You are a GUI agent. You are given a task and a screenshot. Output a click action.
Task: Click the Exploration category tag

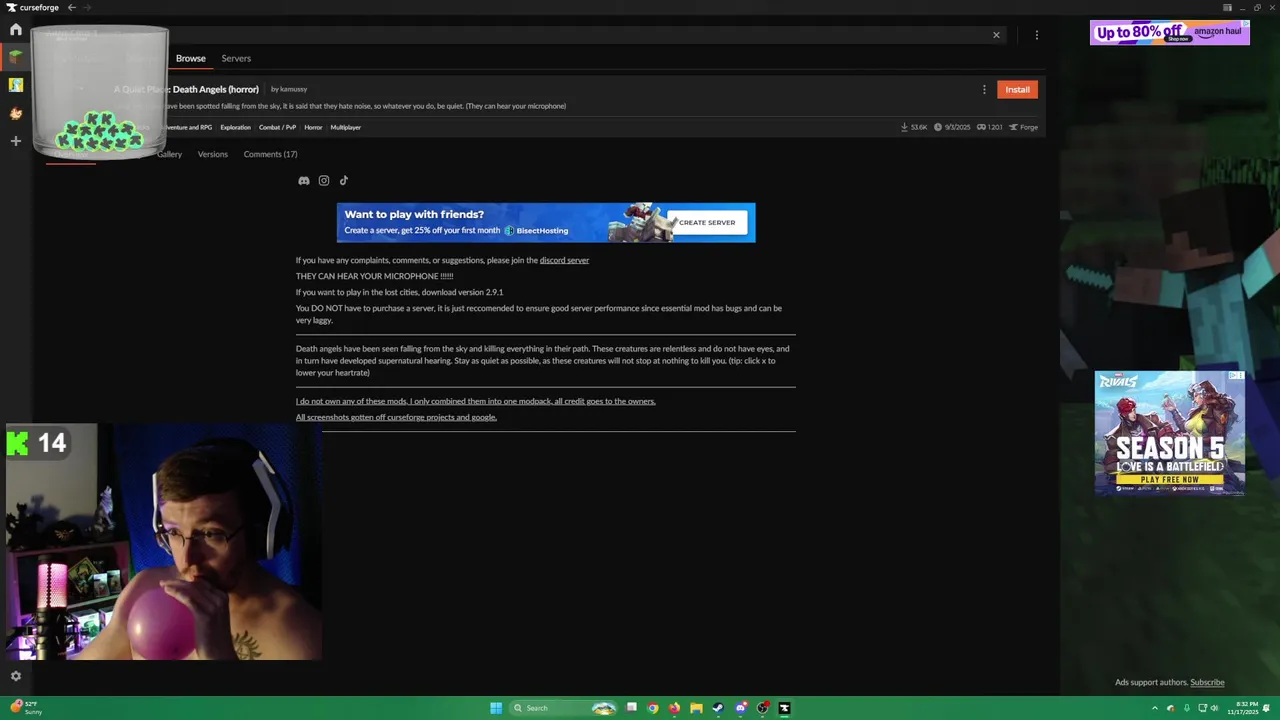tap(236, 127)
